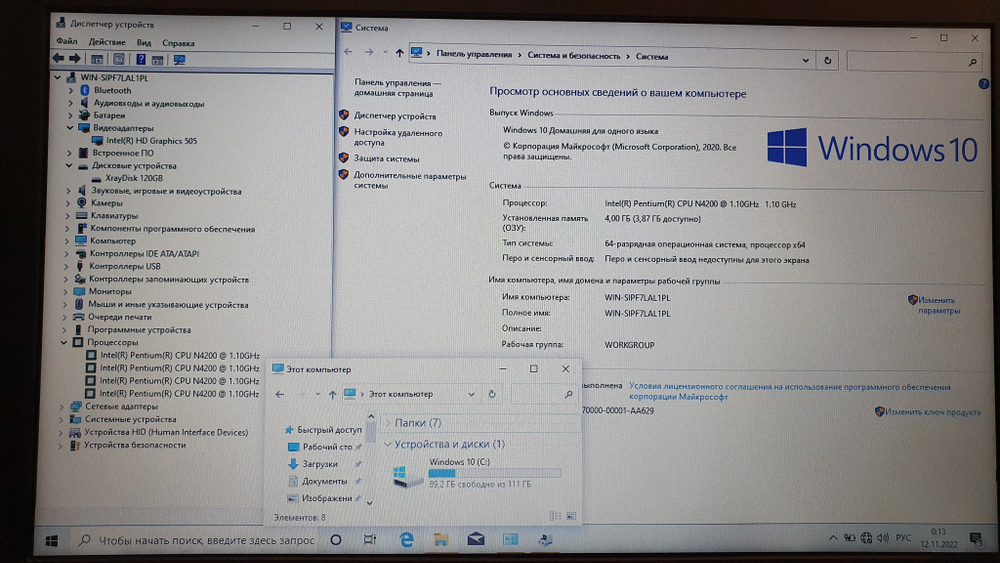Open address bar dropdown in System window

tap(805, 60)
